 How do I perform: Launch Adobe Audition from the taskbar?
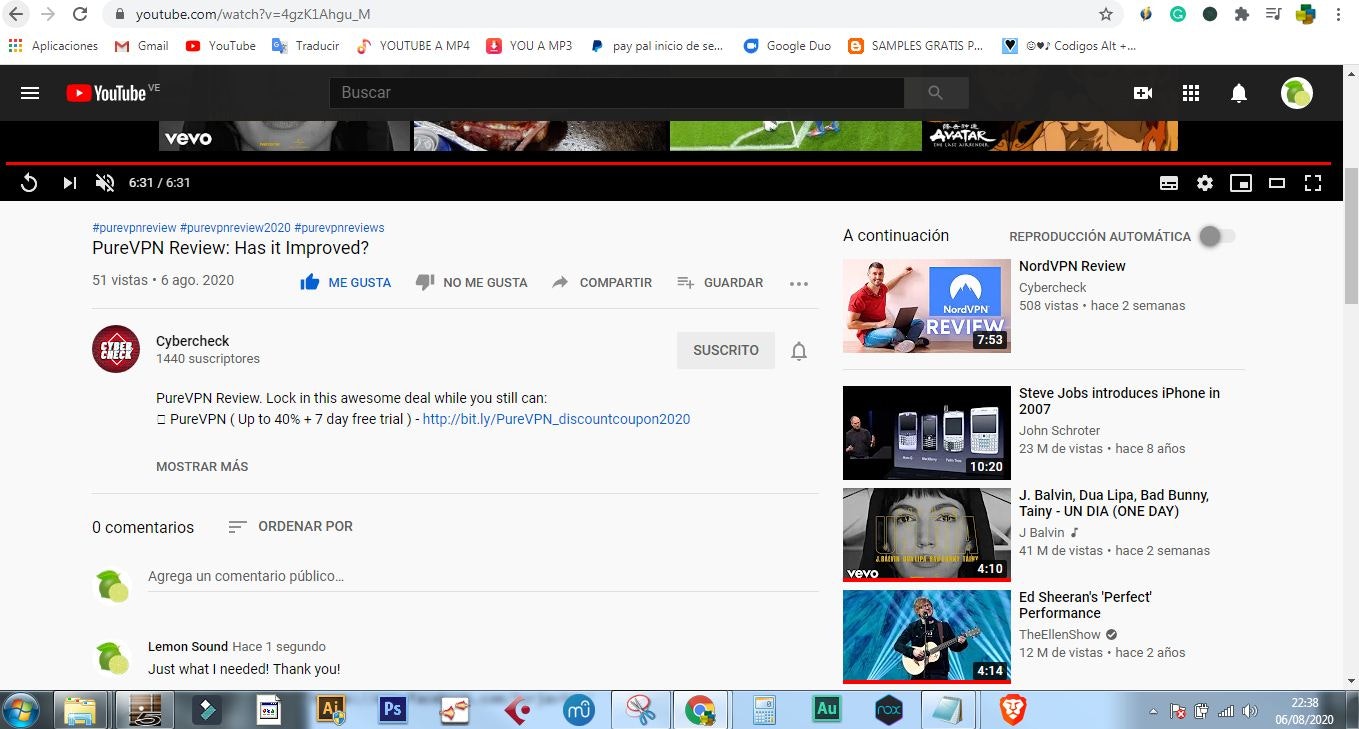826,710
